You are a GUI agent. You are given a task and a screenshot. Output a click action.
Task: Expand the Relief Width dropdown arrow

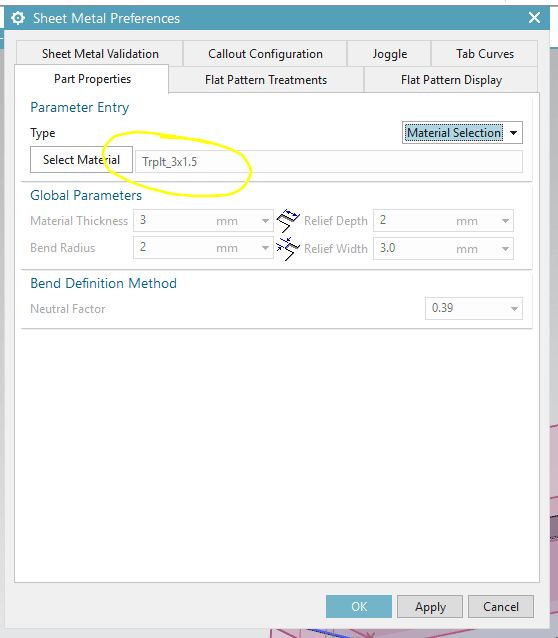coord(505,249)
